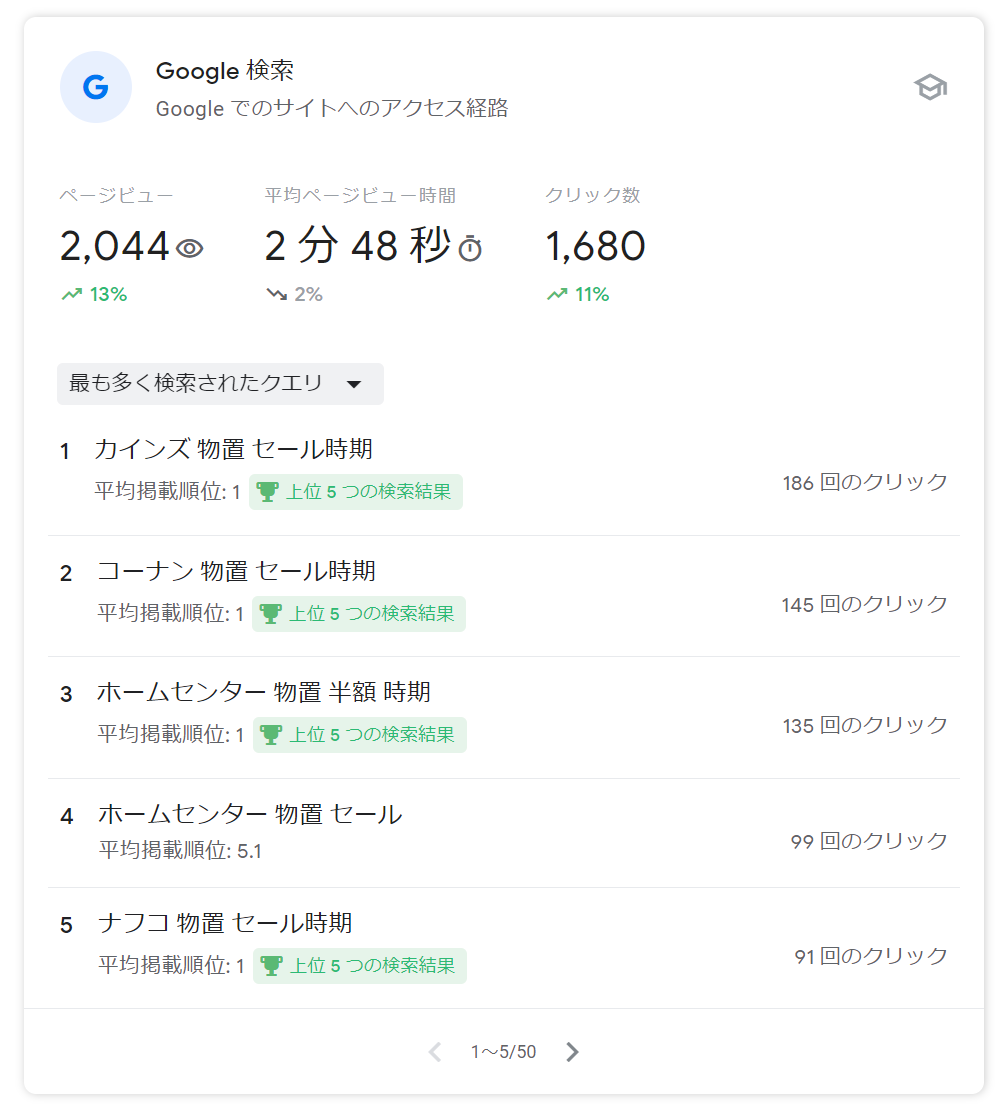
Task: Select query ナフコ 物置 セール時期
Action: pos(225,923)
